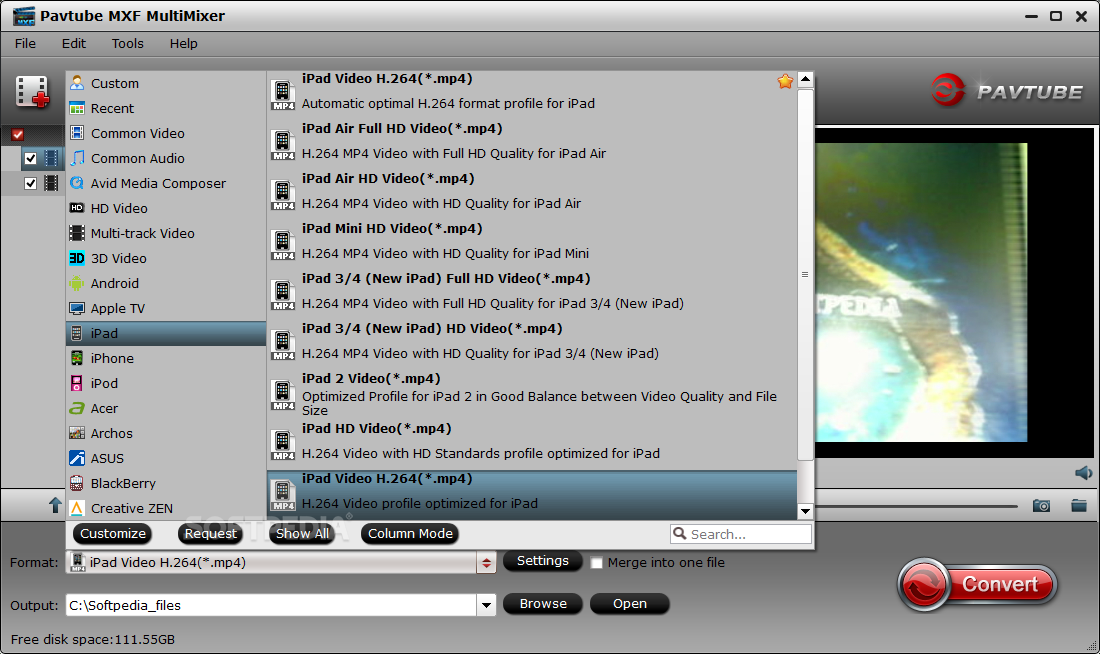Select the Avid Media Composer category
The height and width of the screenshot is (654, 1100).
[166, 183]
